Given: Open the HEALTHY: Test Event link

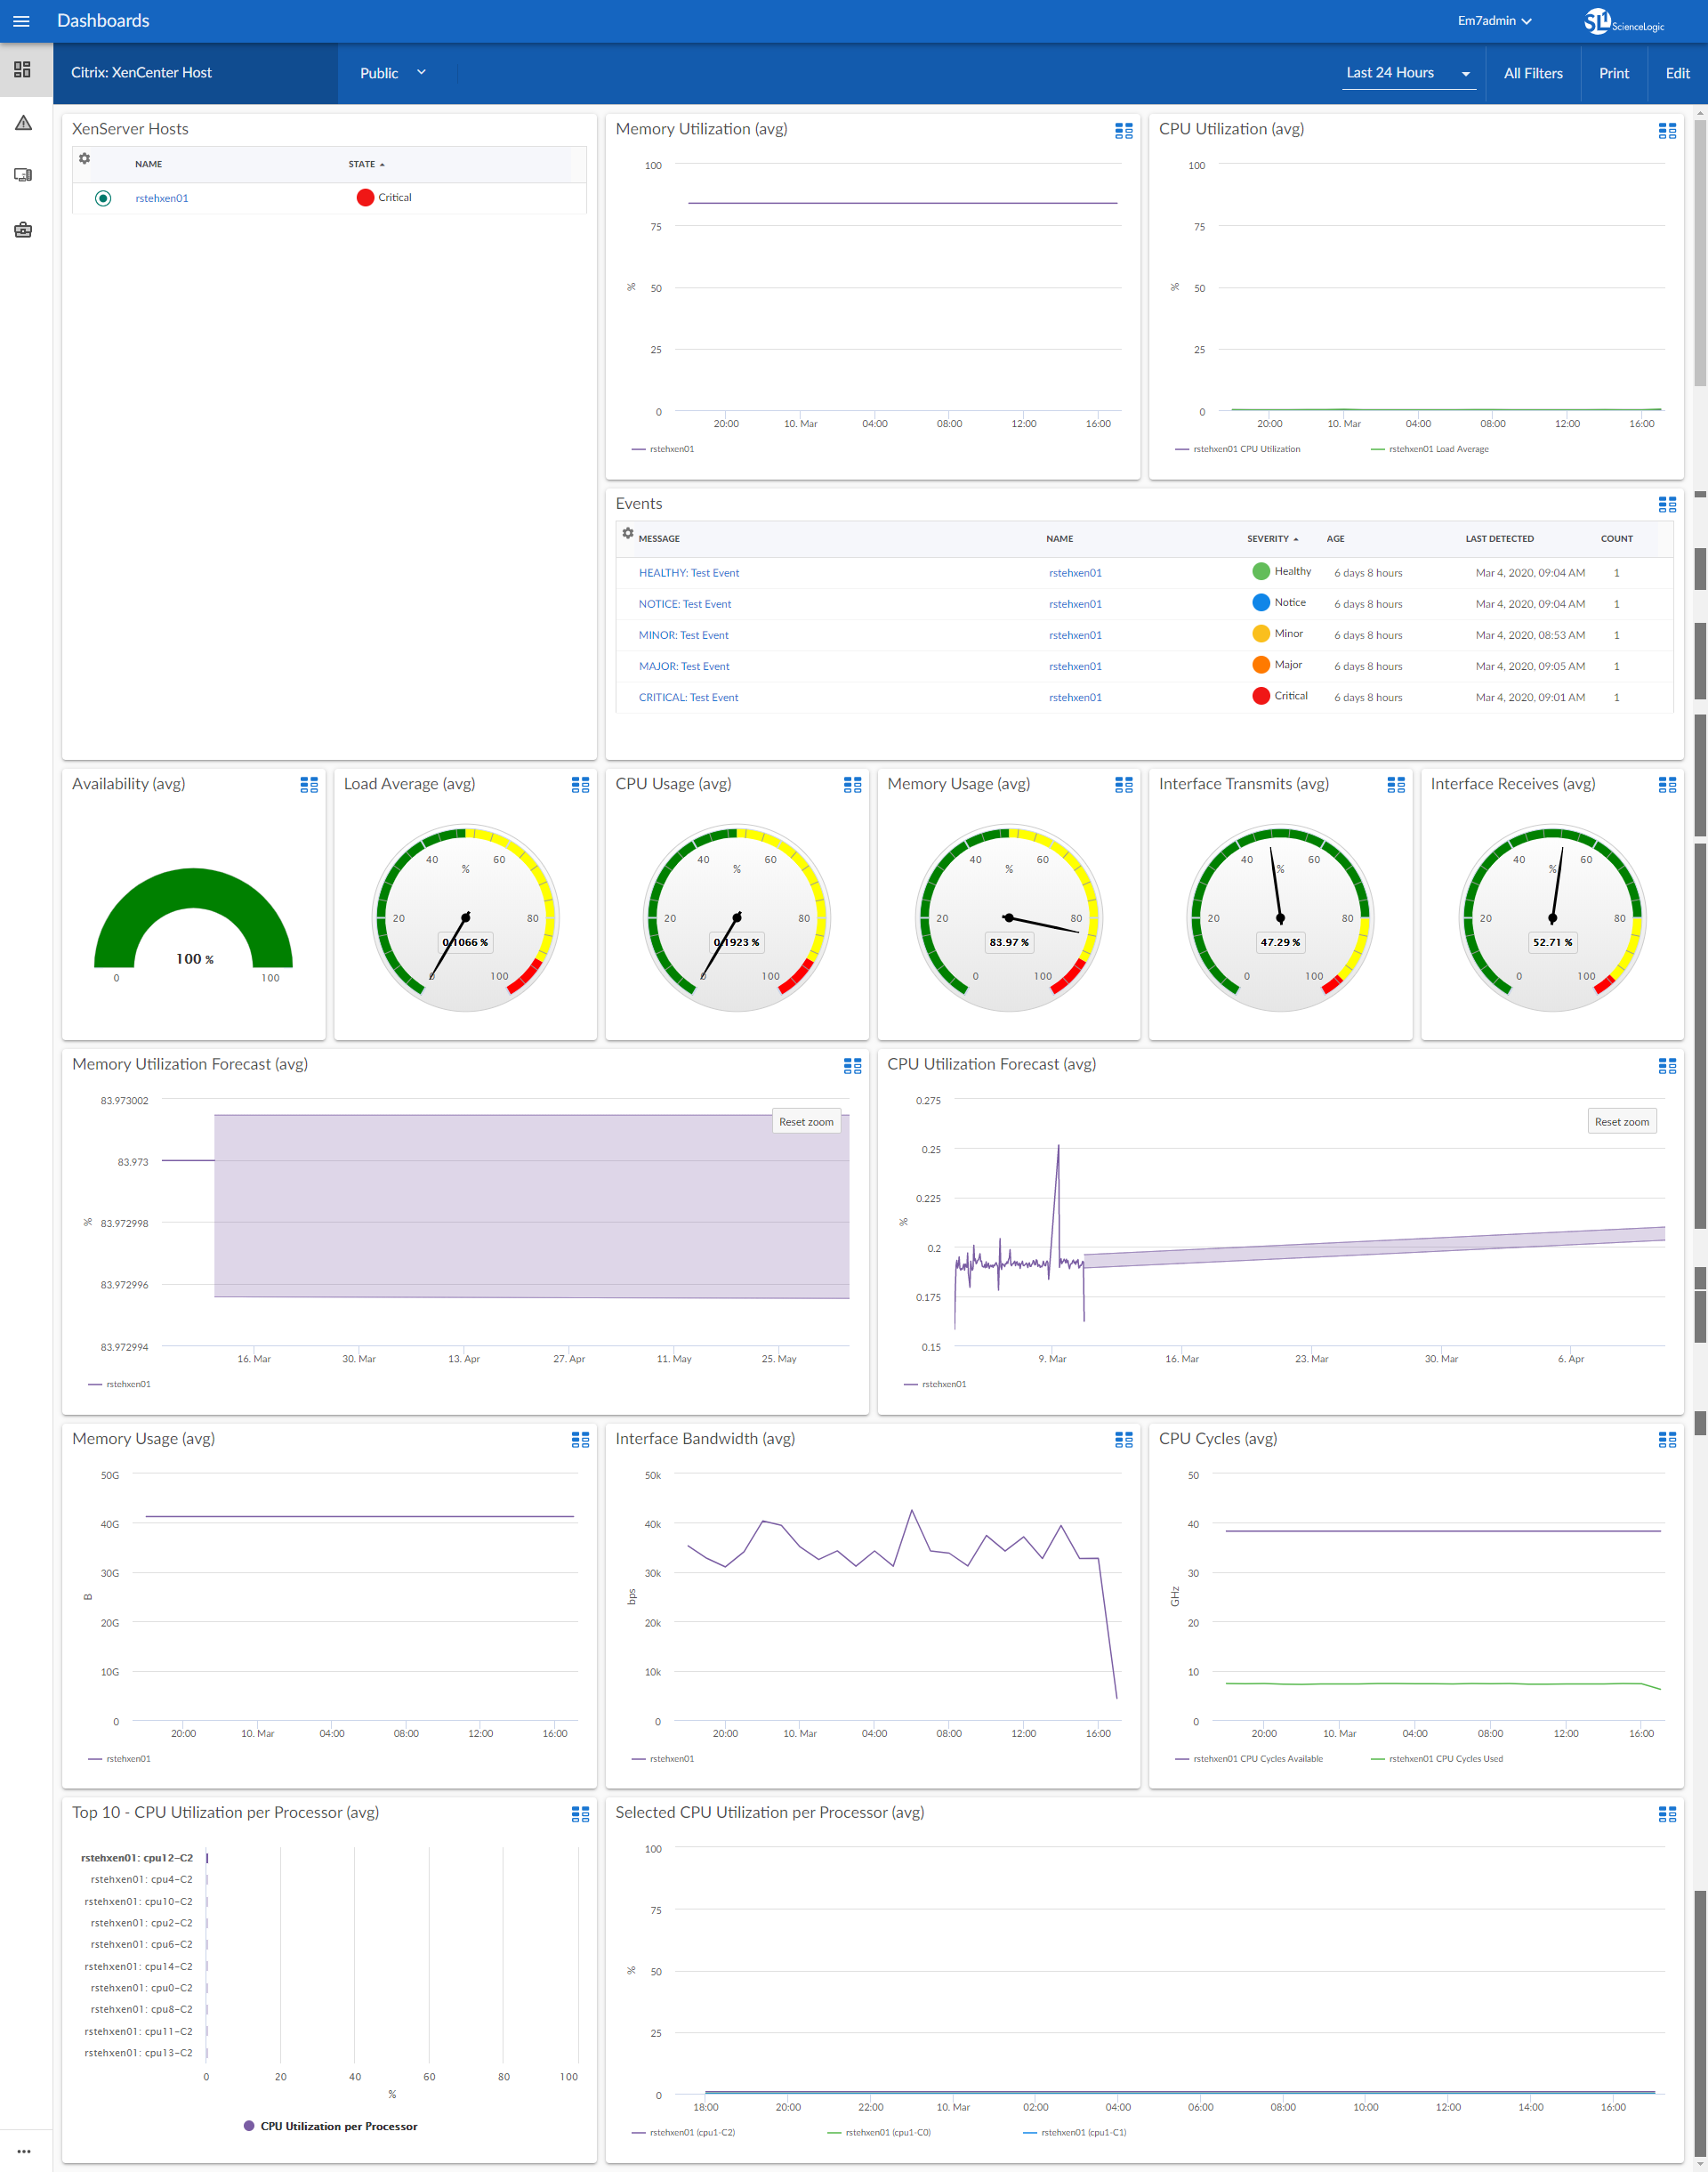Looking at the screenshot, I should [689, 573].
